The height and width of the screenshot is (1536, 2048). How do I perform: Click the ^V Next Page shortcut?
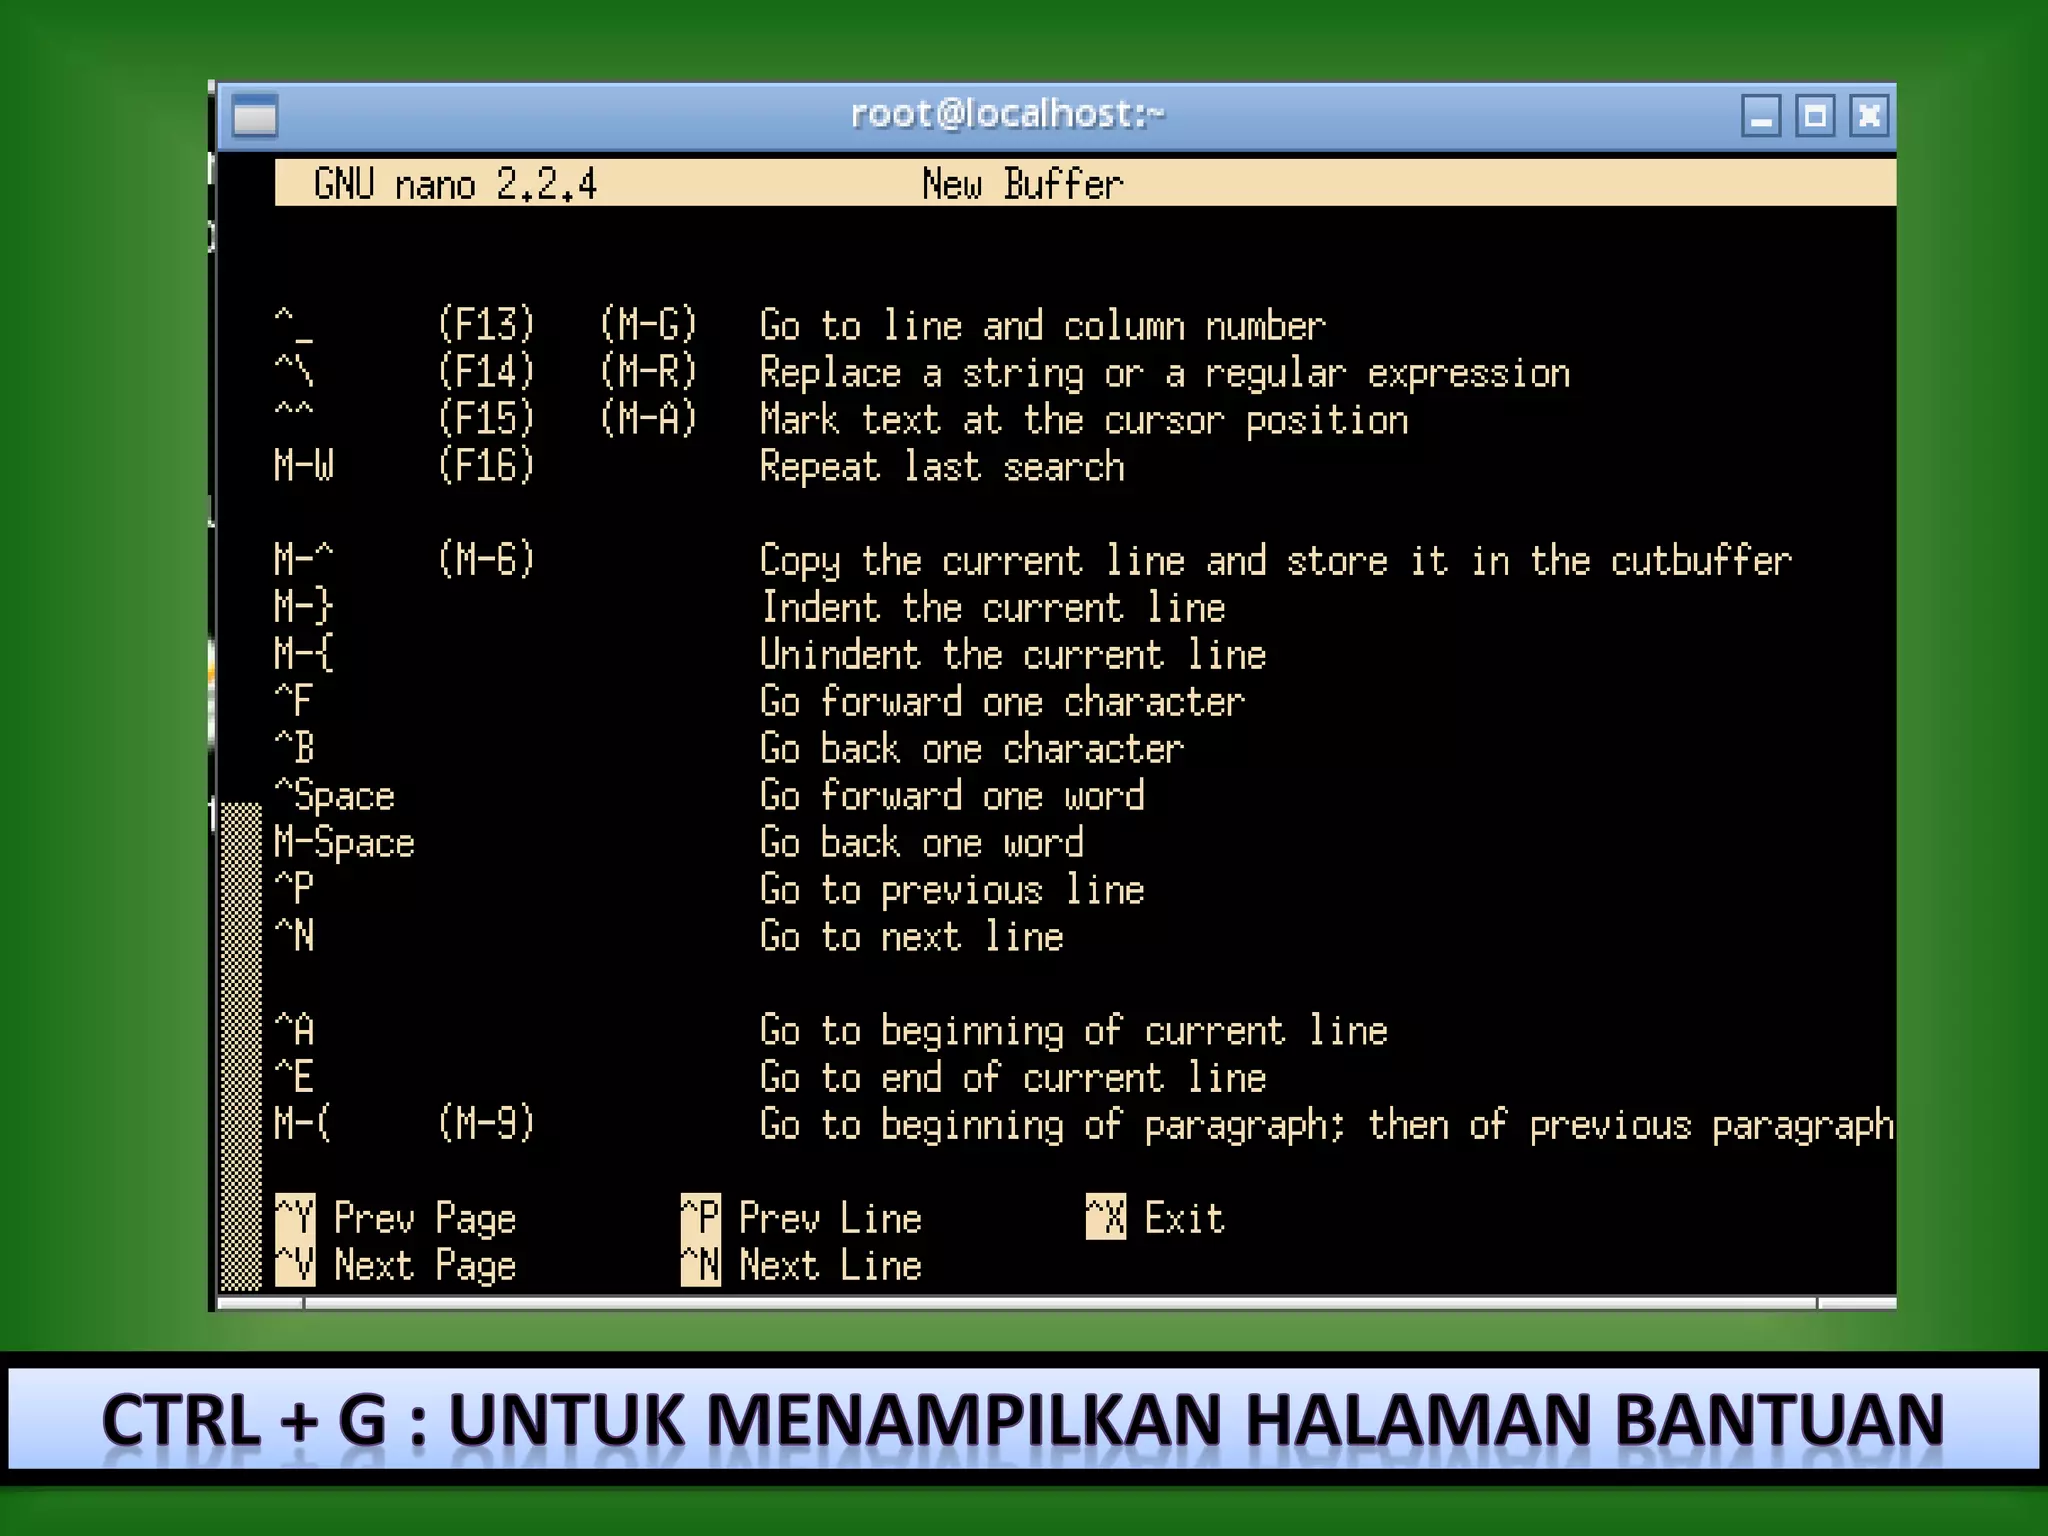click(x=396, y=1266)
